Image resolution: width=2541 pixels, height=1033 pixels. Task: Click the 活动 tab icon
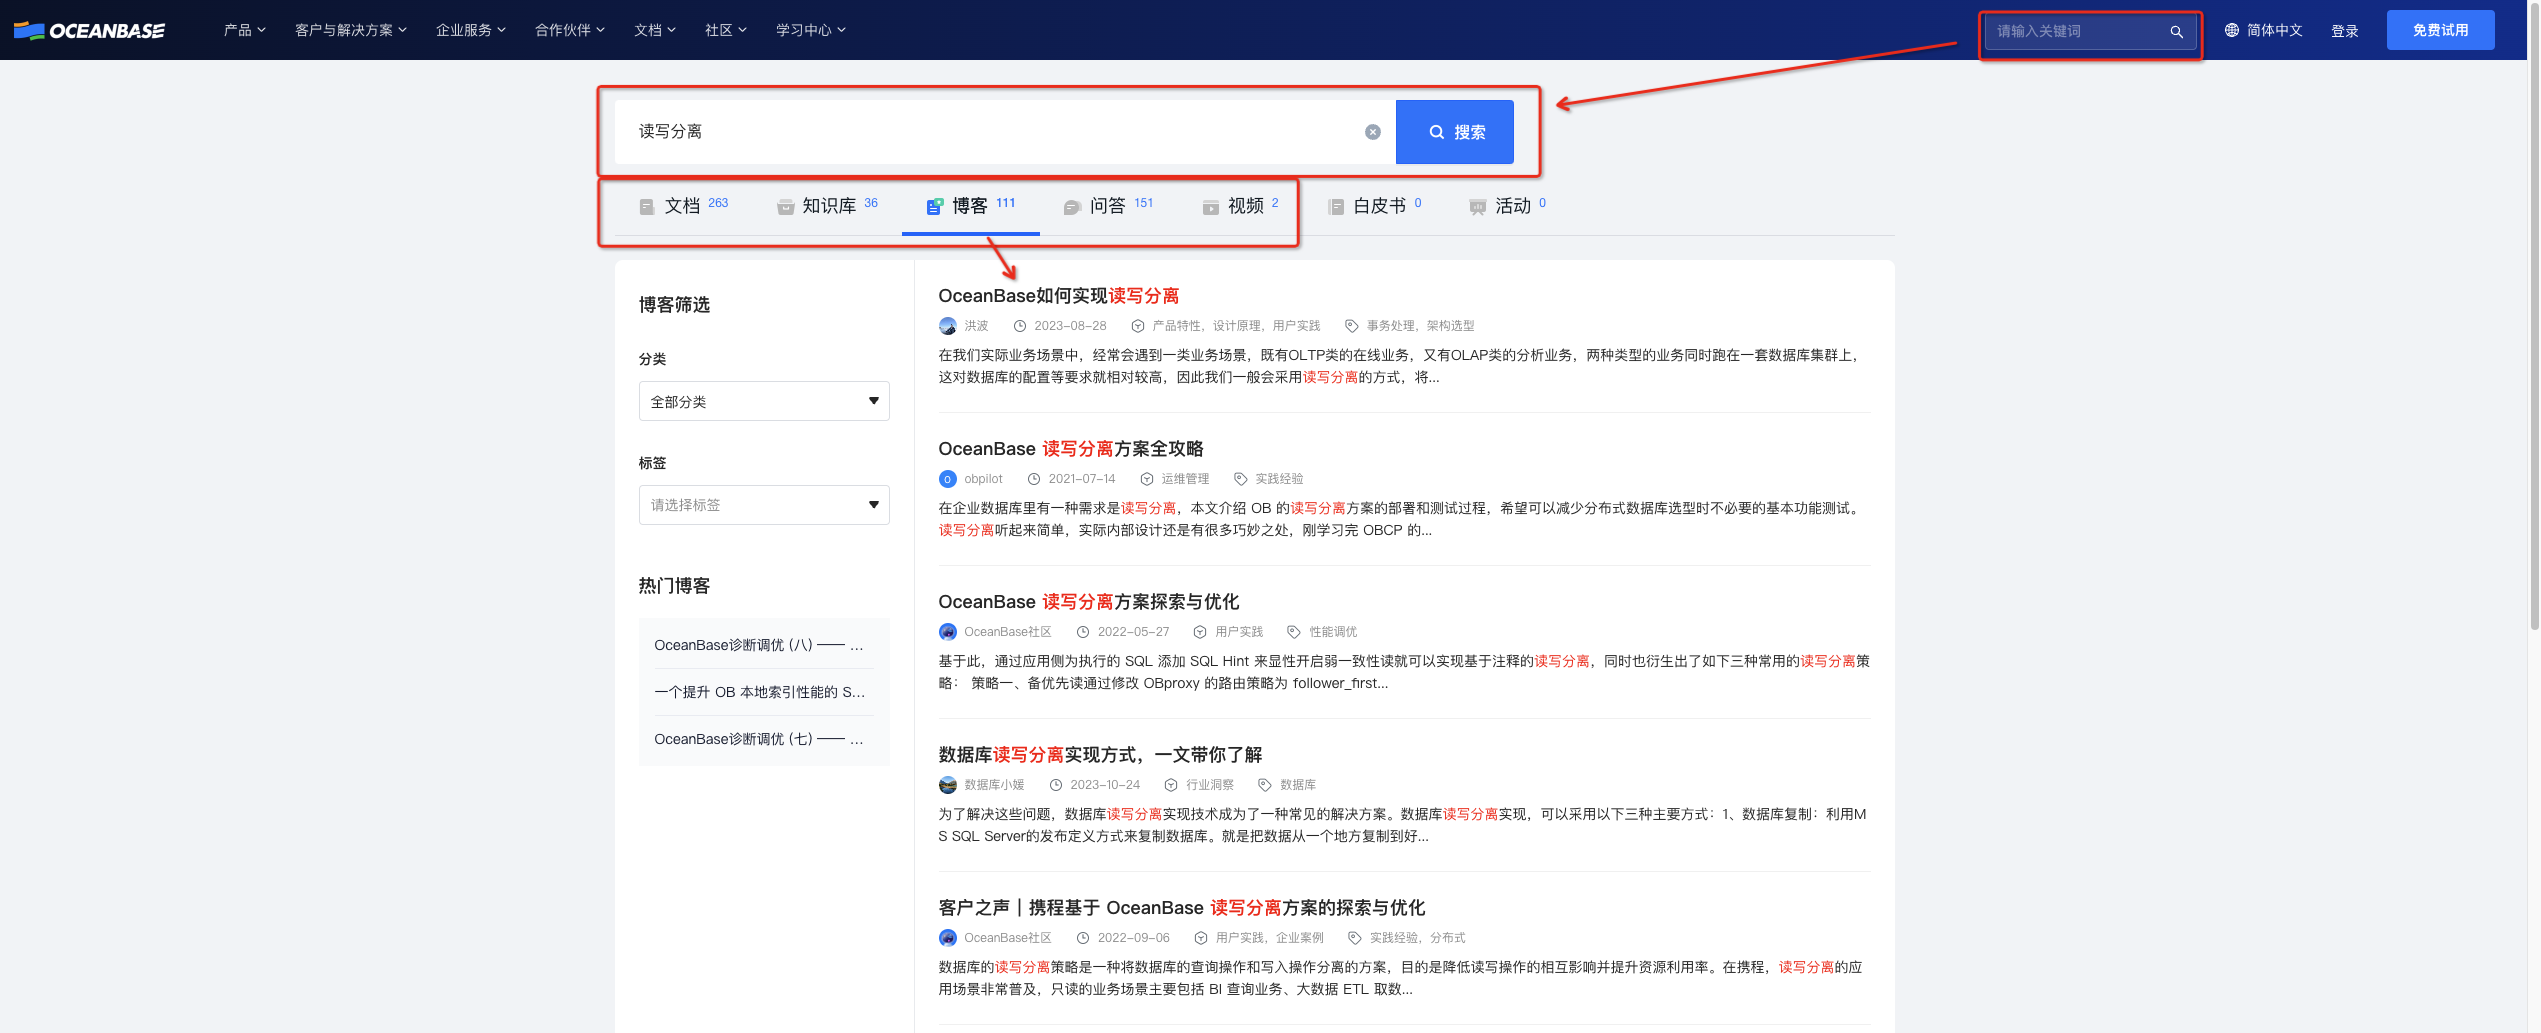[1478, 207]
